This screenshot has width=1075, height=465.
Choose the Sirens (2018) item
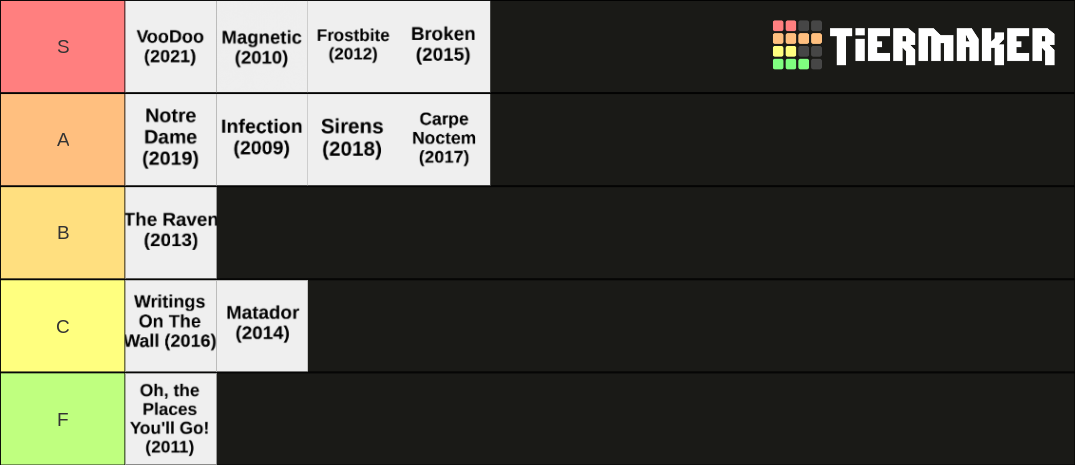click(x=353, y=139)
